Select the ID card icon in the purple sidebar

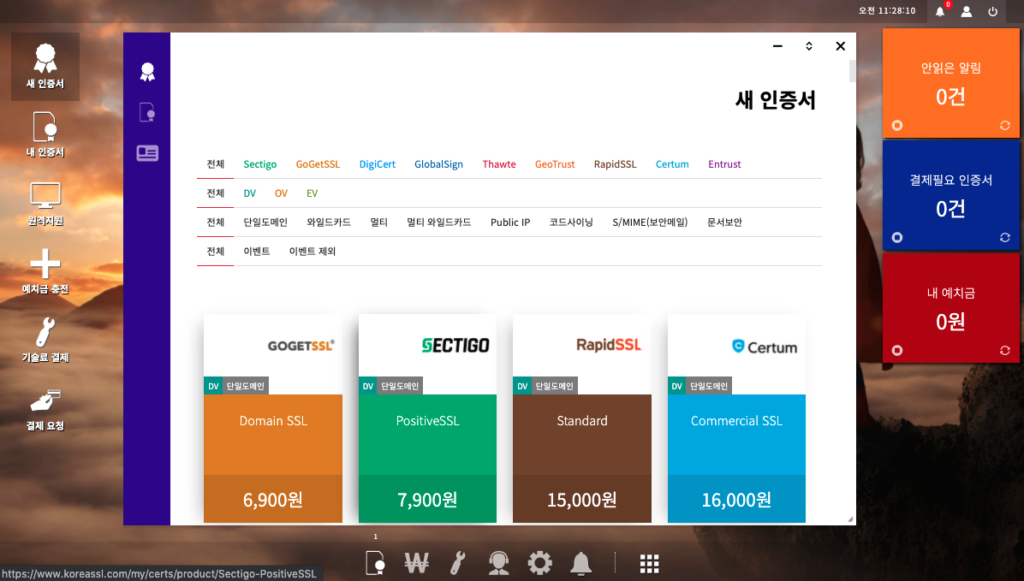pos(148,153)
